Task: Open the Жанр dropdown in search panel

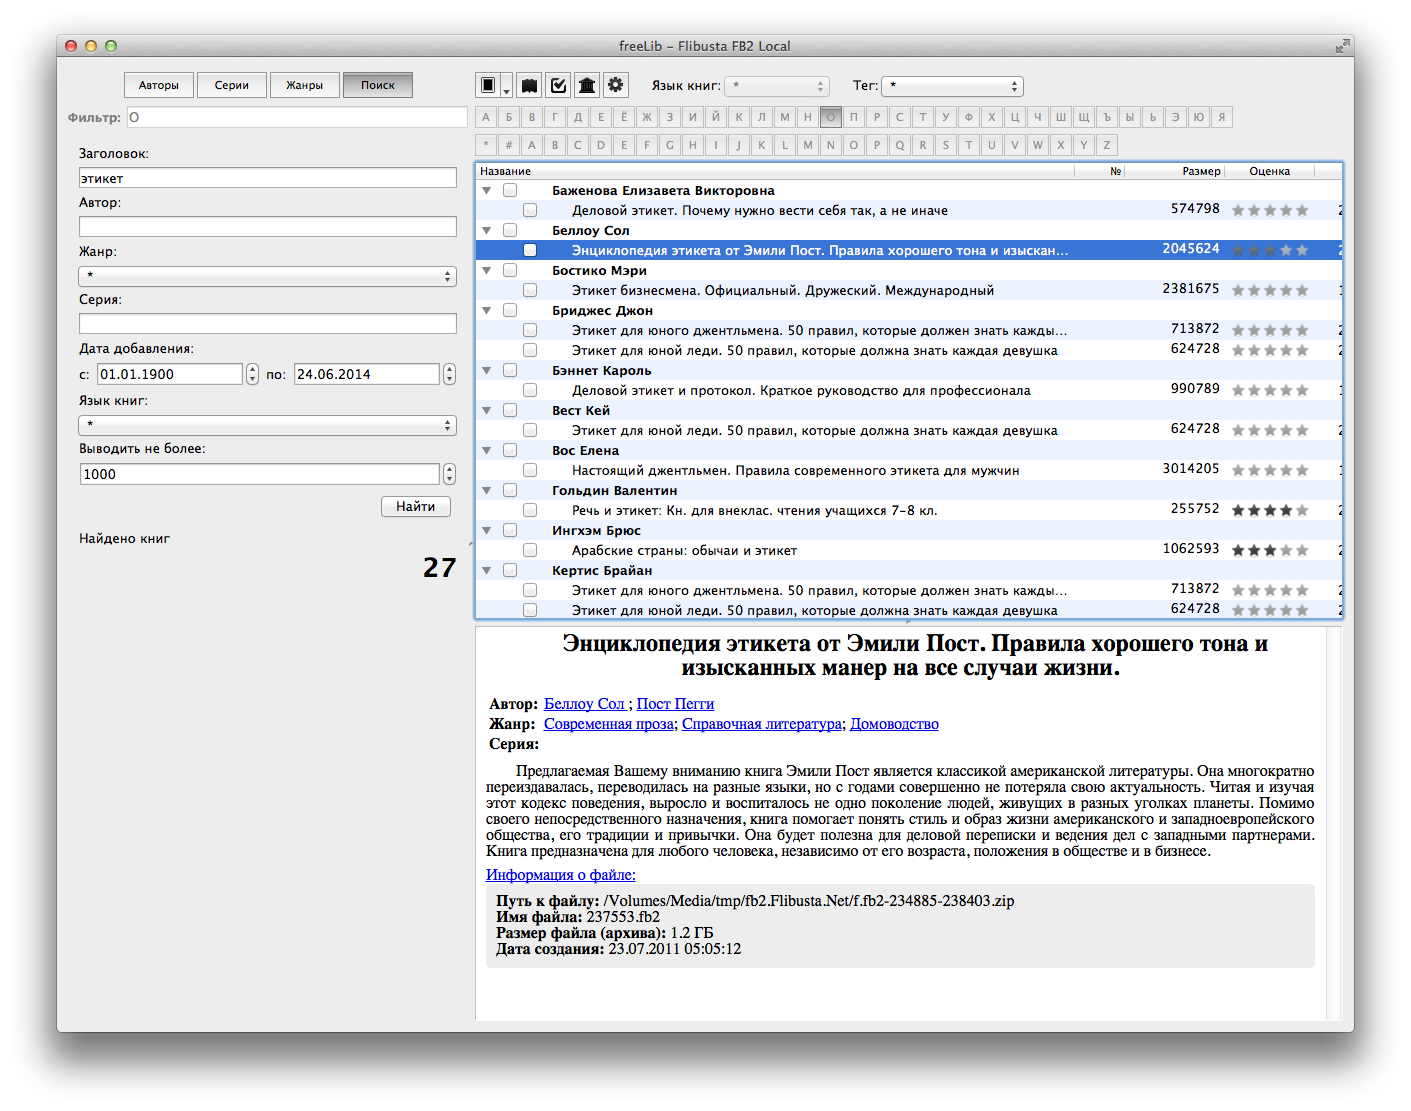Action: pos(267,276)
